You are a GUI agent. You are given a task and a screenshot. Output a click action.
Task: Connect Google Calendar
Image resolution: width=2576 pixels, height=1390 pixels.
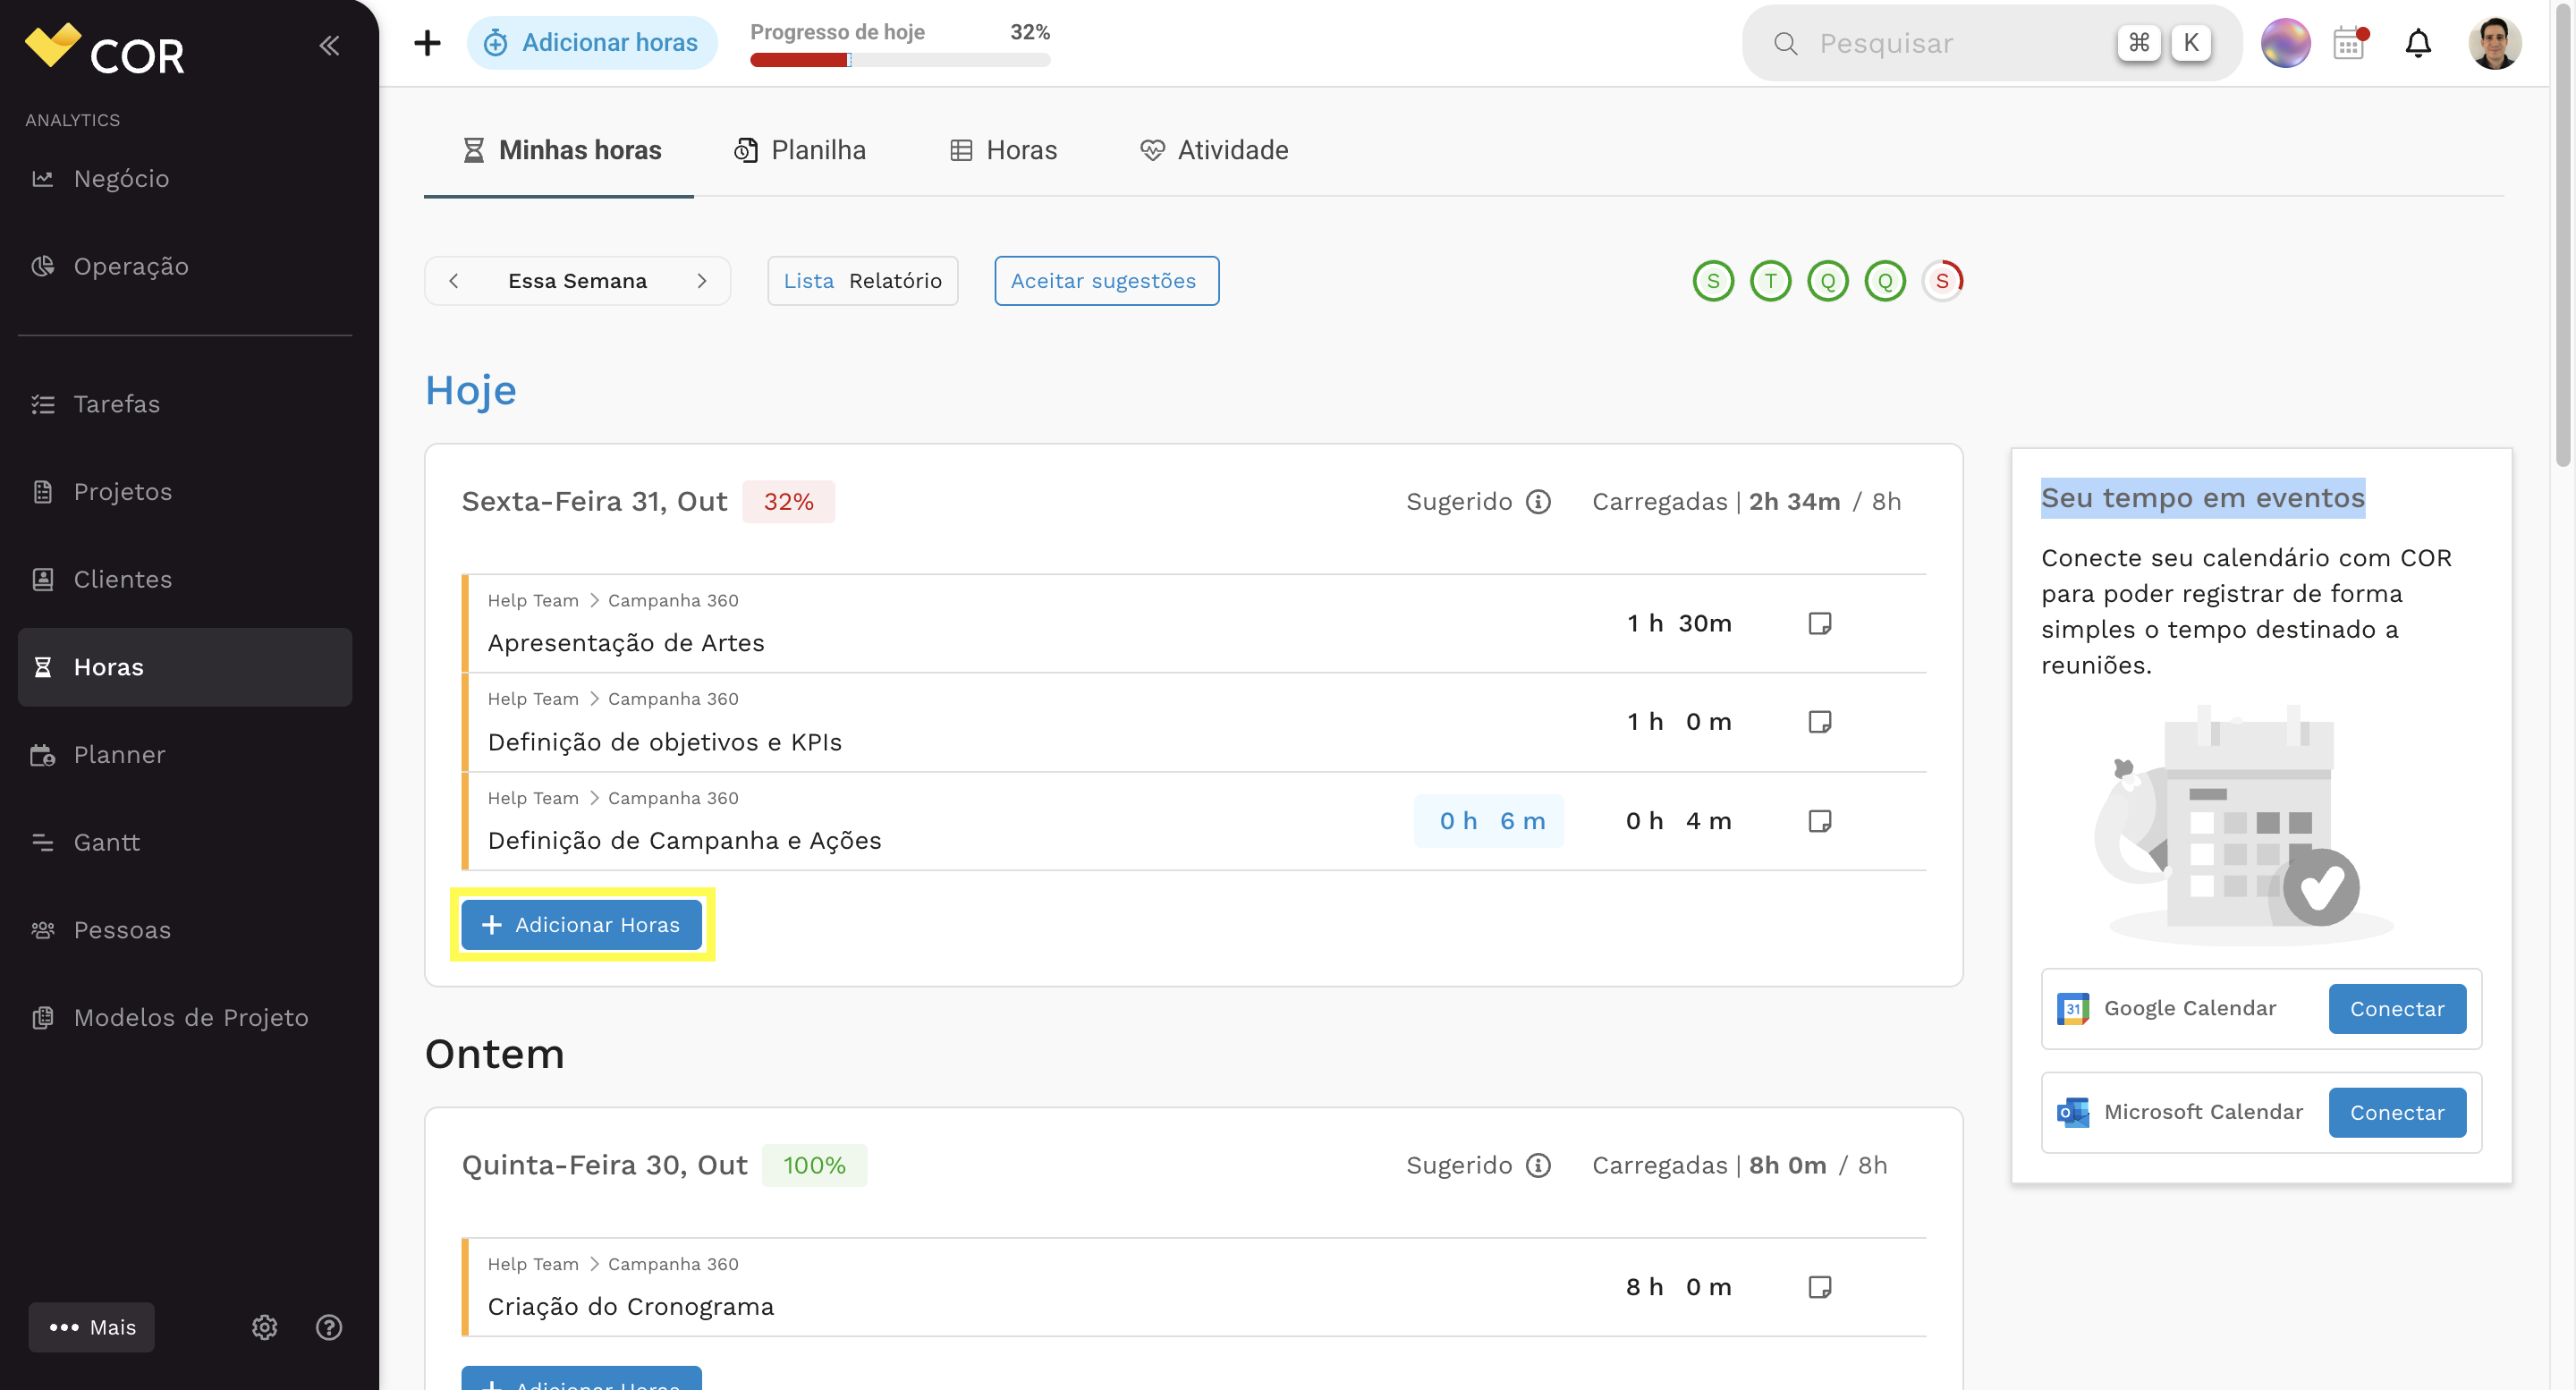(x=2397, y=1009)
